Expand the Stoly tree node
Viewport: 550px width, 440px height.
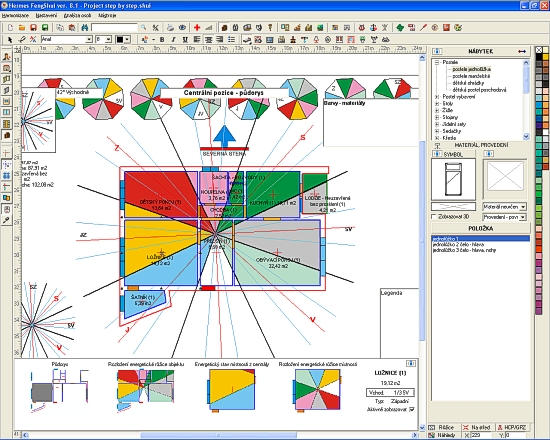point(437,104)
